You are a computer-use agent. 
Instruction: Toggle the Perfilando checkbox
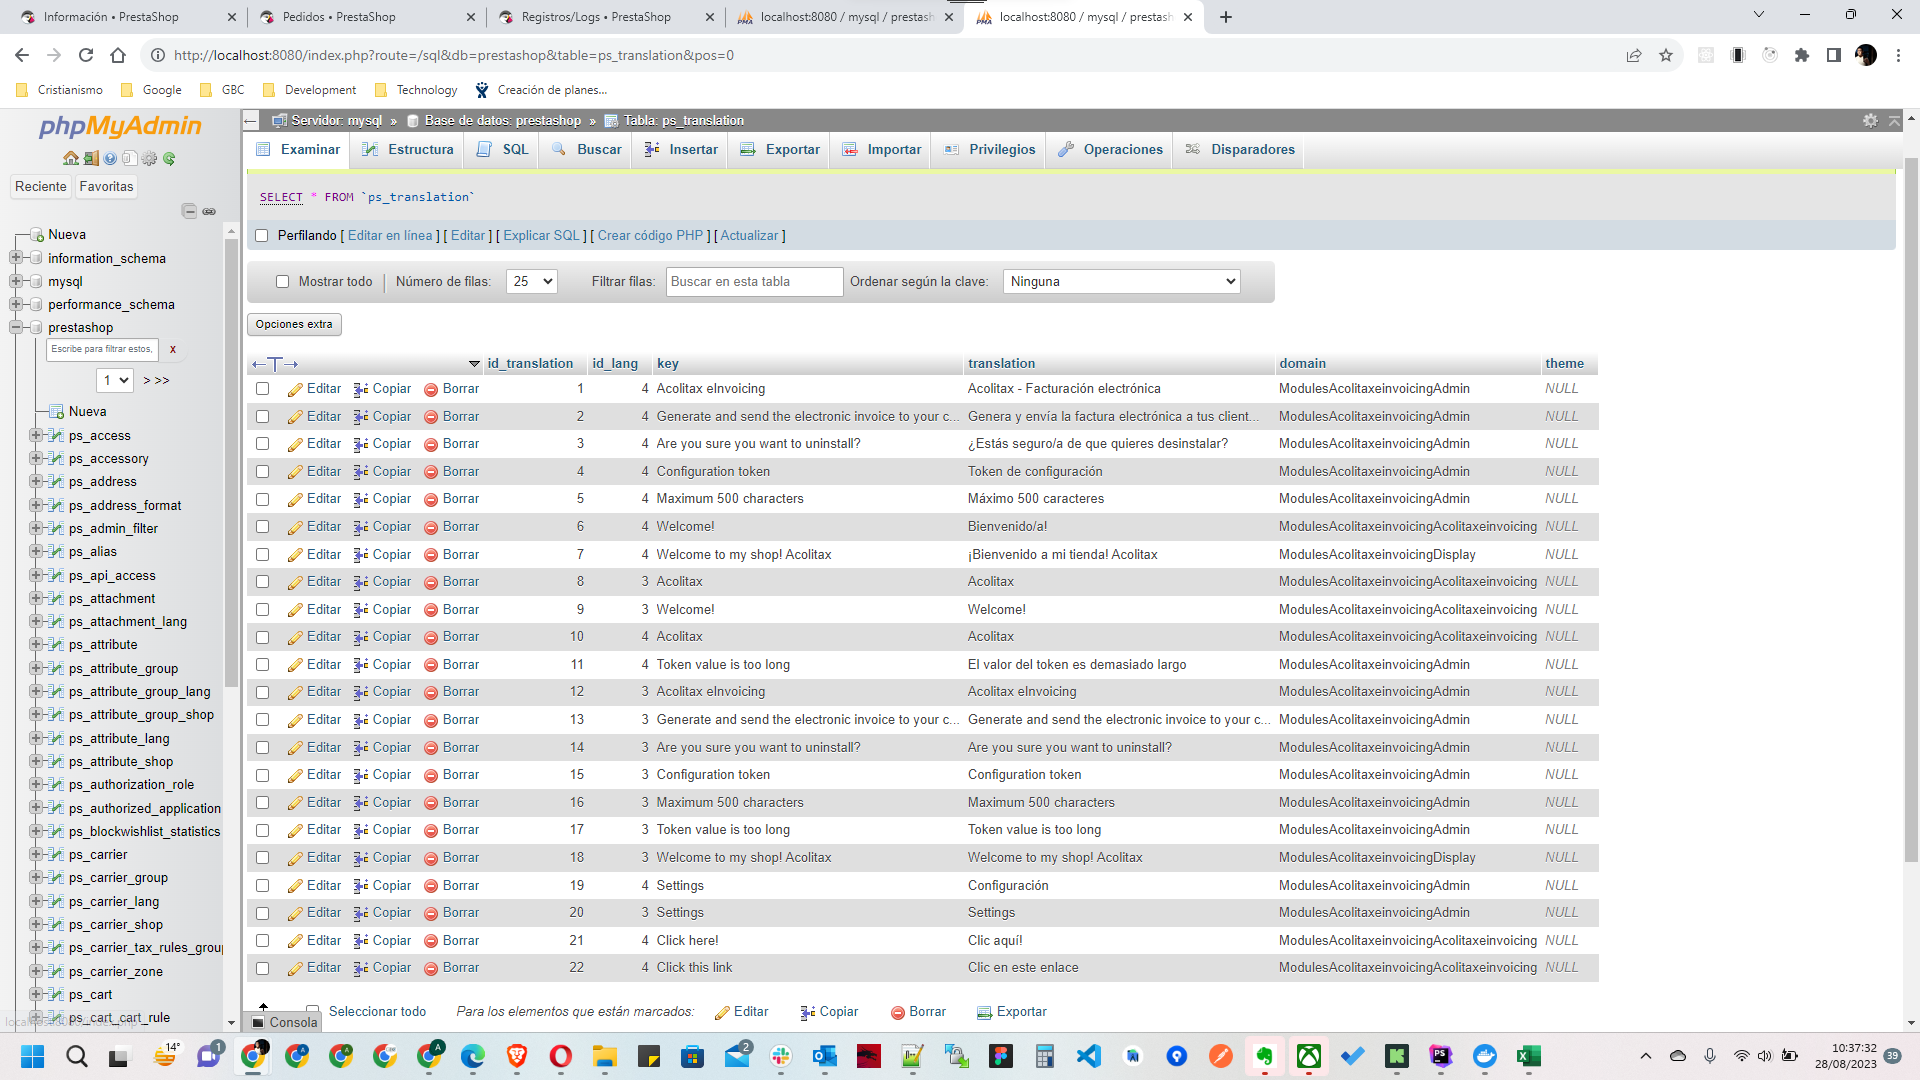click(x=262, y=236)
